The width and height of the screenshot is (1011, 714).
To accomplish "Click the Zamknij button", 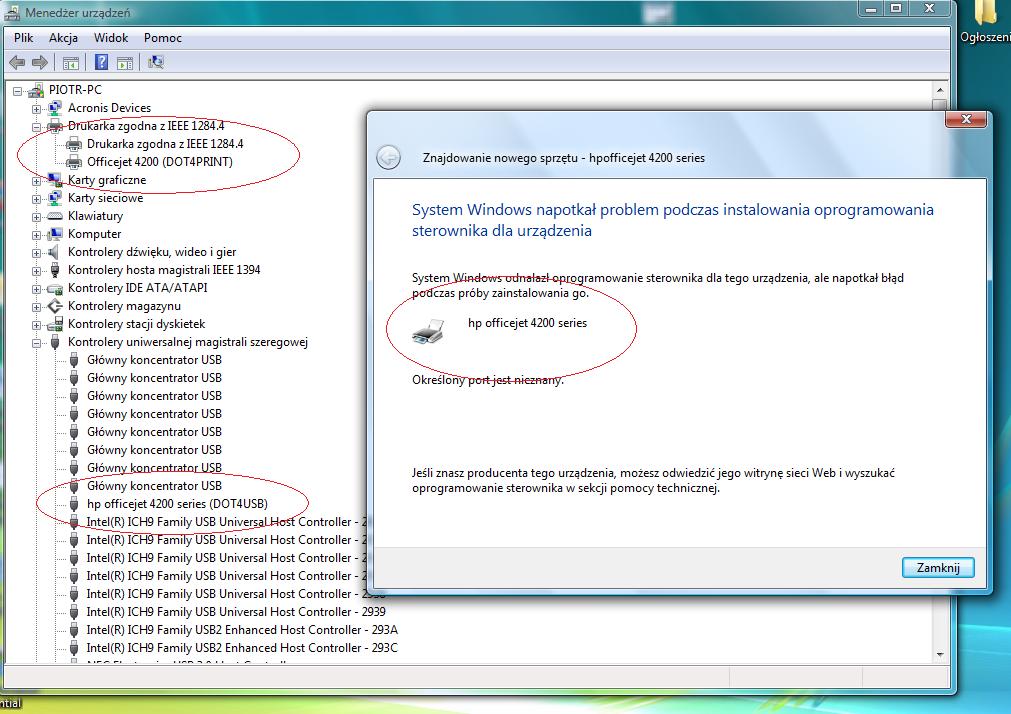I will [938, 568].
